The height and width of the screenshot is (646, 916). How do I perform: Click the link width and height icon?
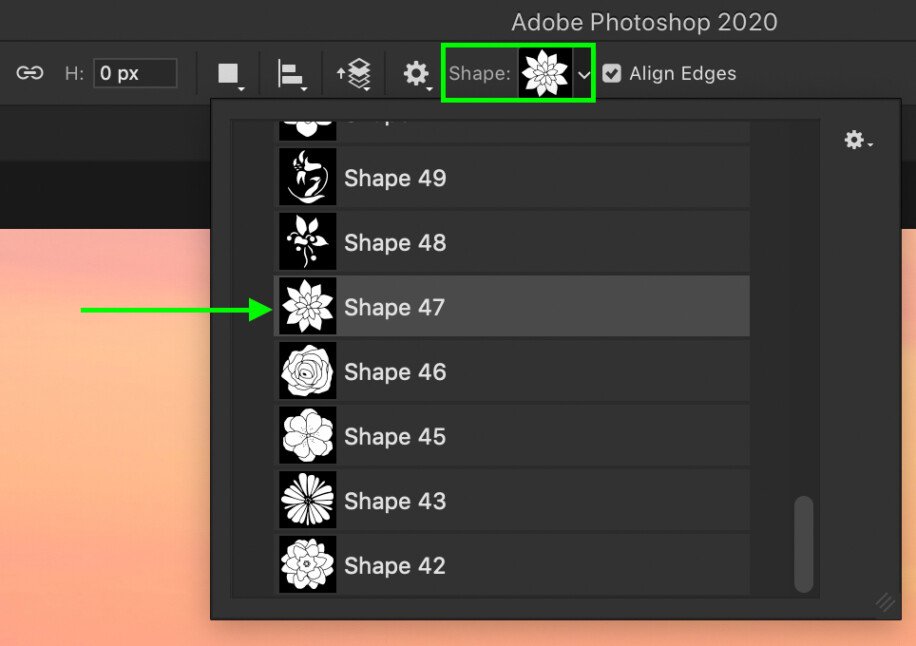30,73
